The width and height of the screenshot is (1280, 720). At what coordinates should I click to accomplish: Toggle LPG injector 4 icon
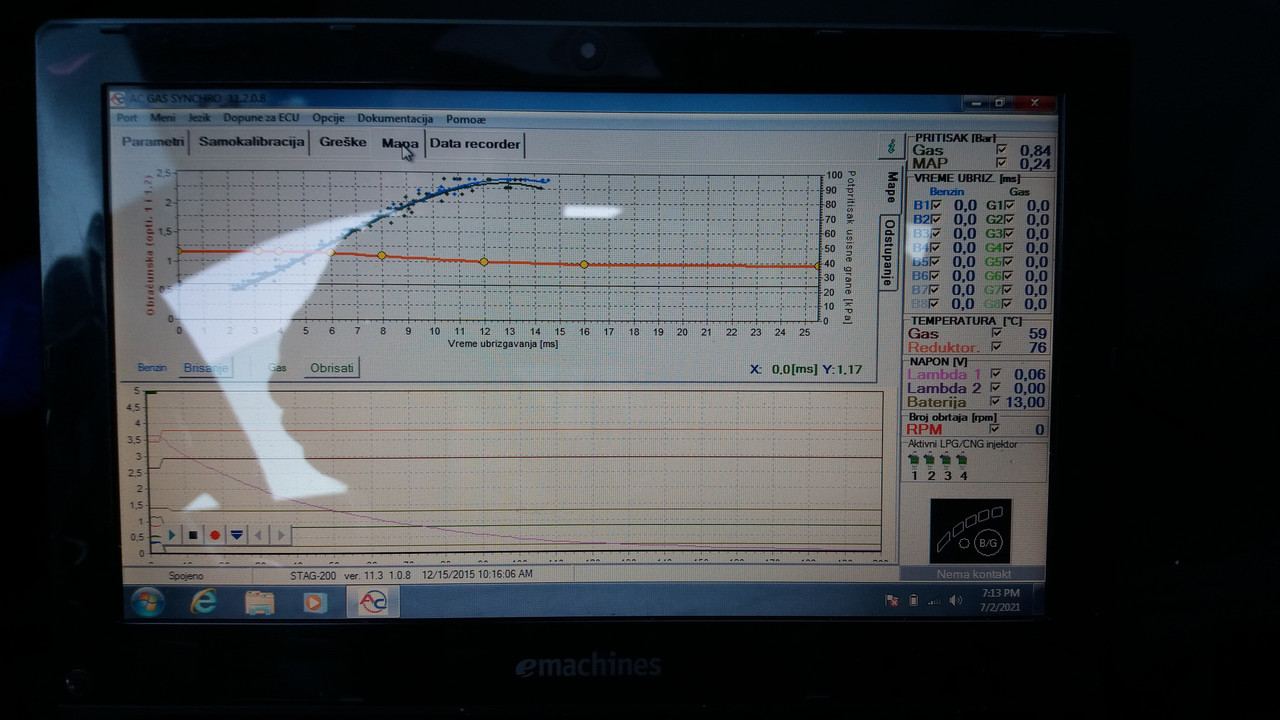[962, 460]
